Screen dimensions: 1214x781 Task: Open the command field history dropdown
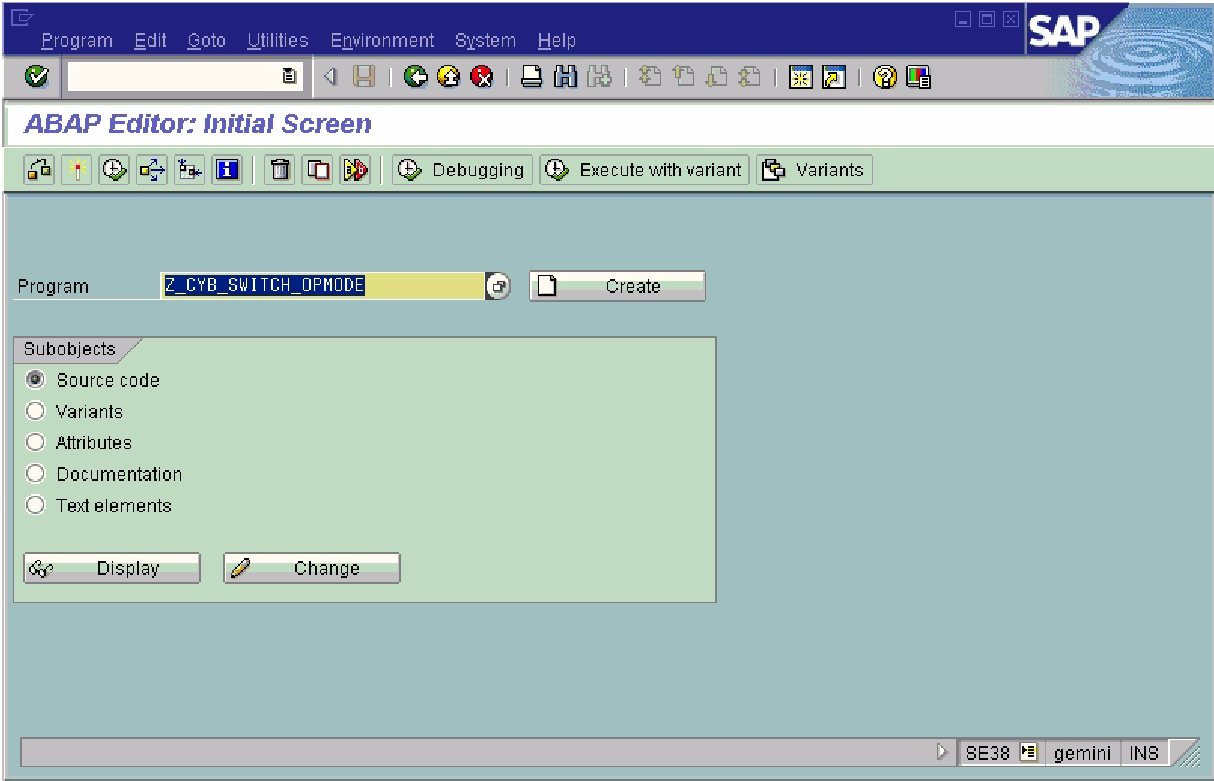click(289, 77)
